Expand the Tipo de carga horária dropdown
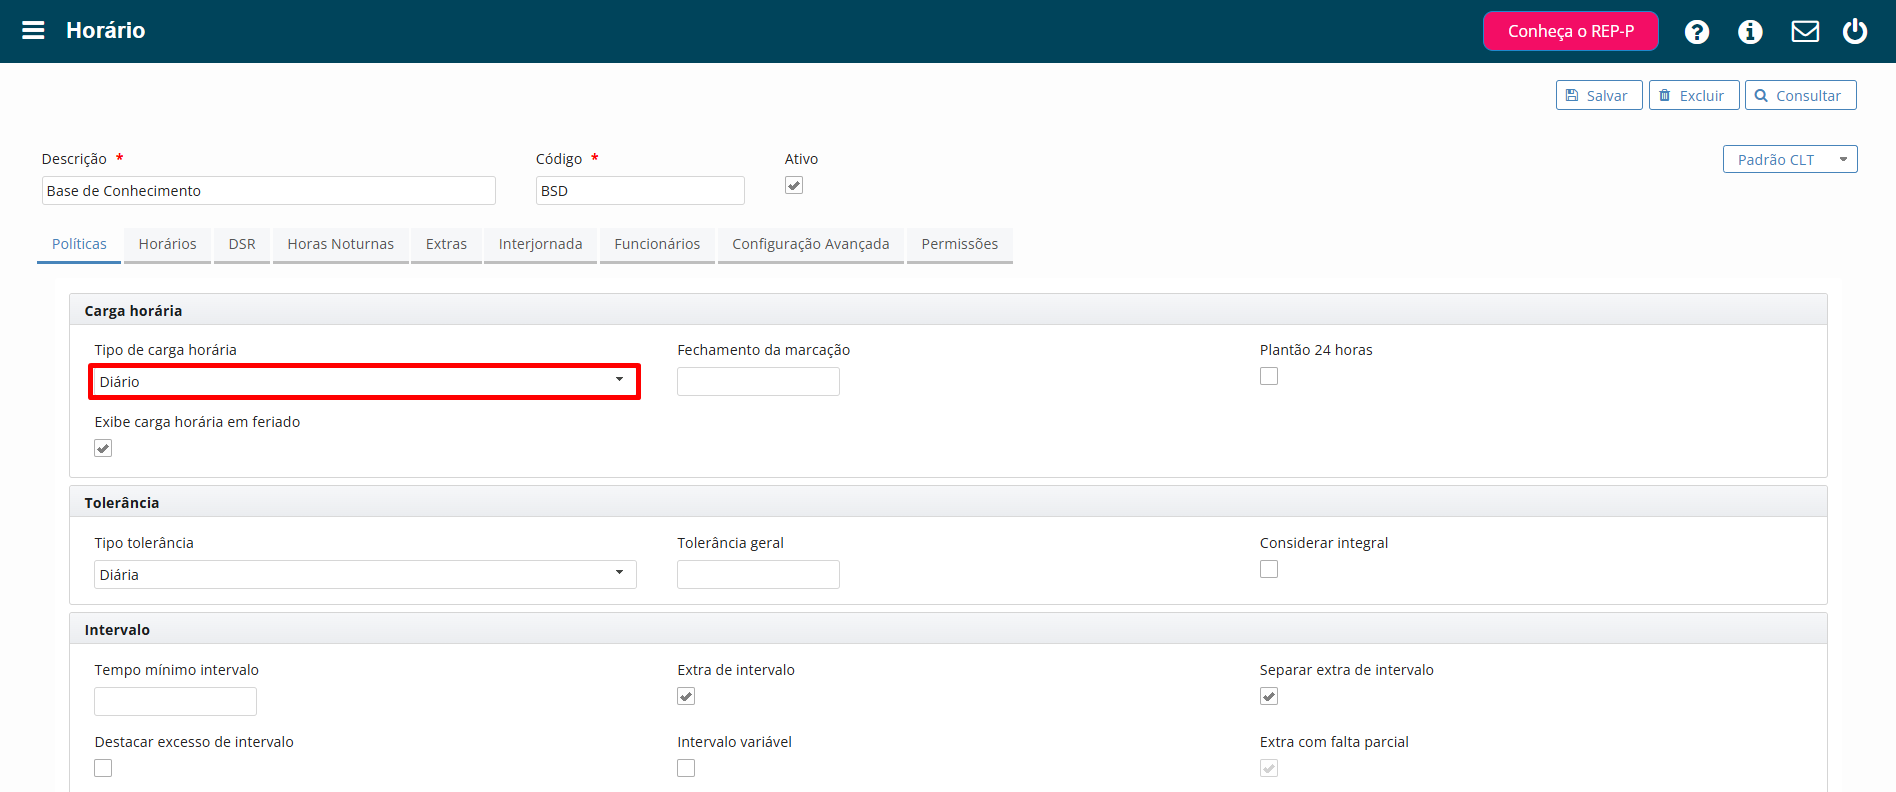Viewport: 1896px width, 792px height. [x=365, y=381]
